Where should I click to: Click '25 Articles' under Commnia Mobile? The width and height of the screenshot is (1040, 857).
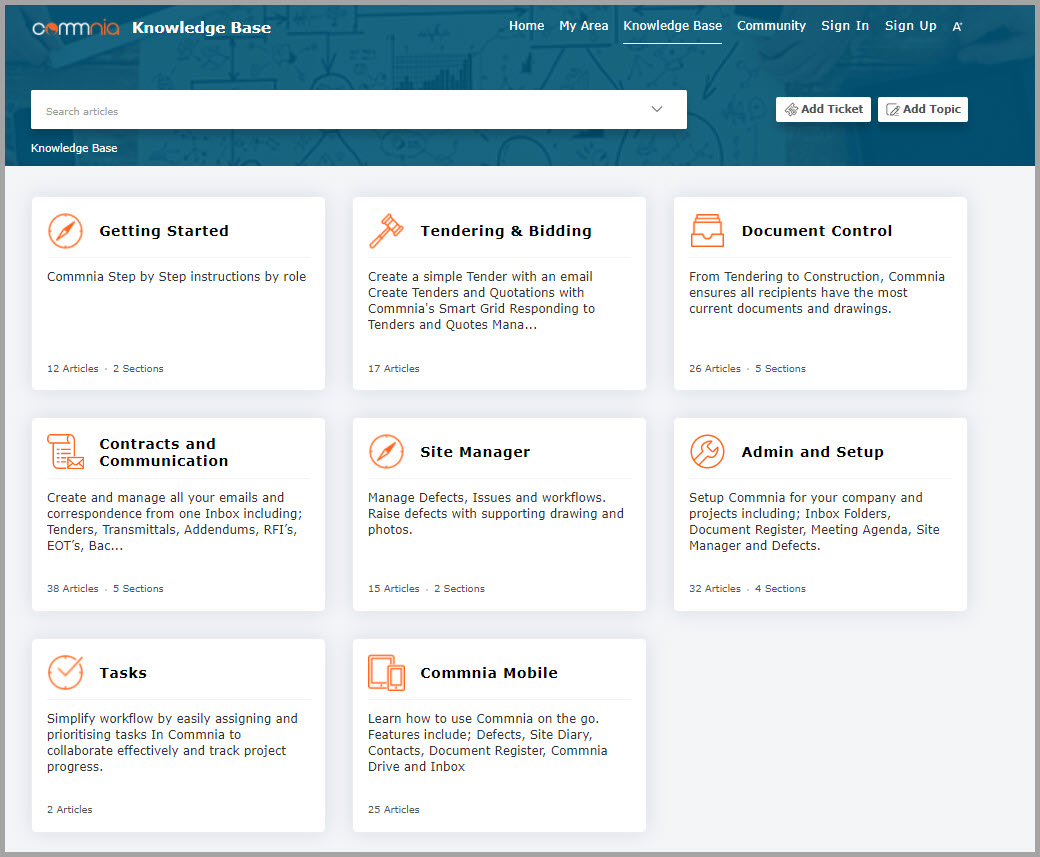pyautogui.click(x=394, y=810)
